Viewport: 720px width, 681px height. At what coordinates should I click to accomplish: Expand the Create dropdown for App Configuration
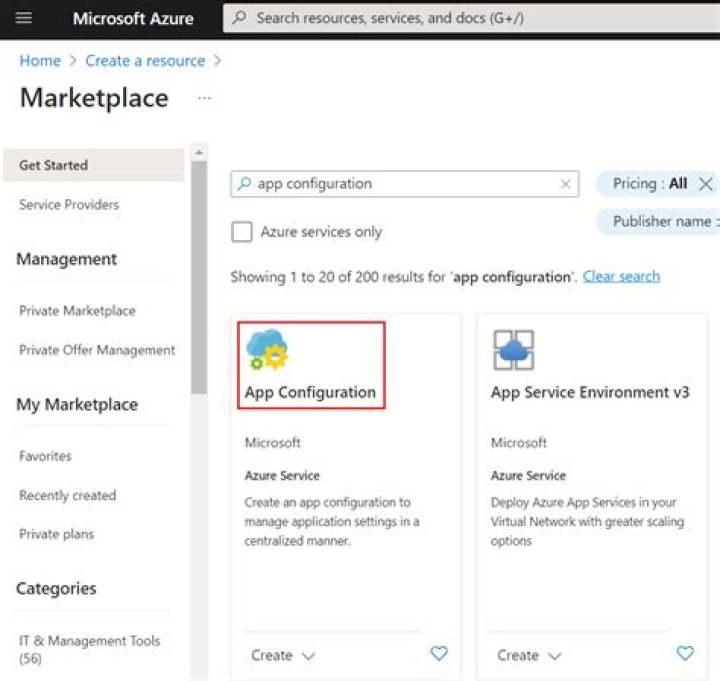283,655
